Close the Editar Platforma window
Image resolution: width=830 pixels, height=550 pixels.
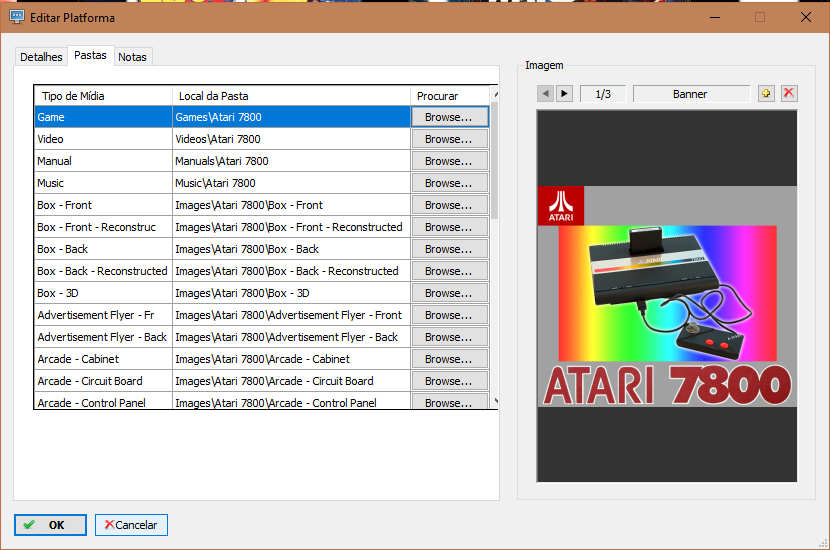point(806,17)
